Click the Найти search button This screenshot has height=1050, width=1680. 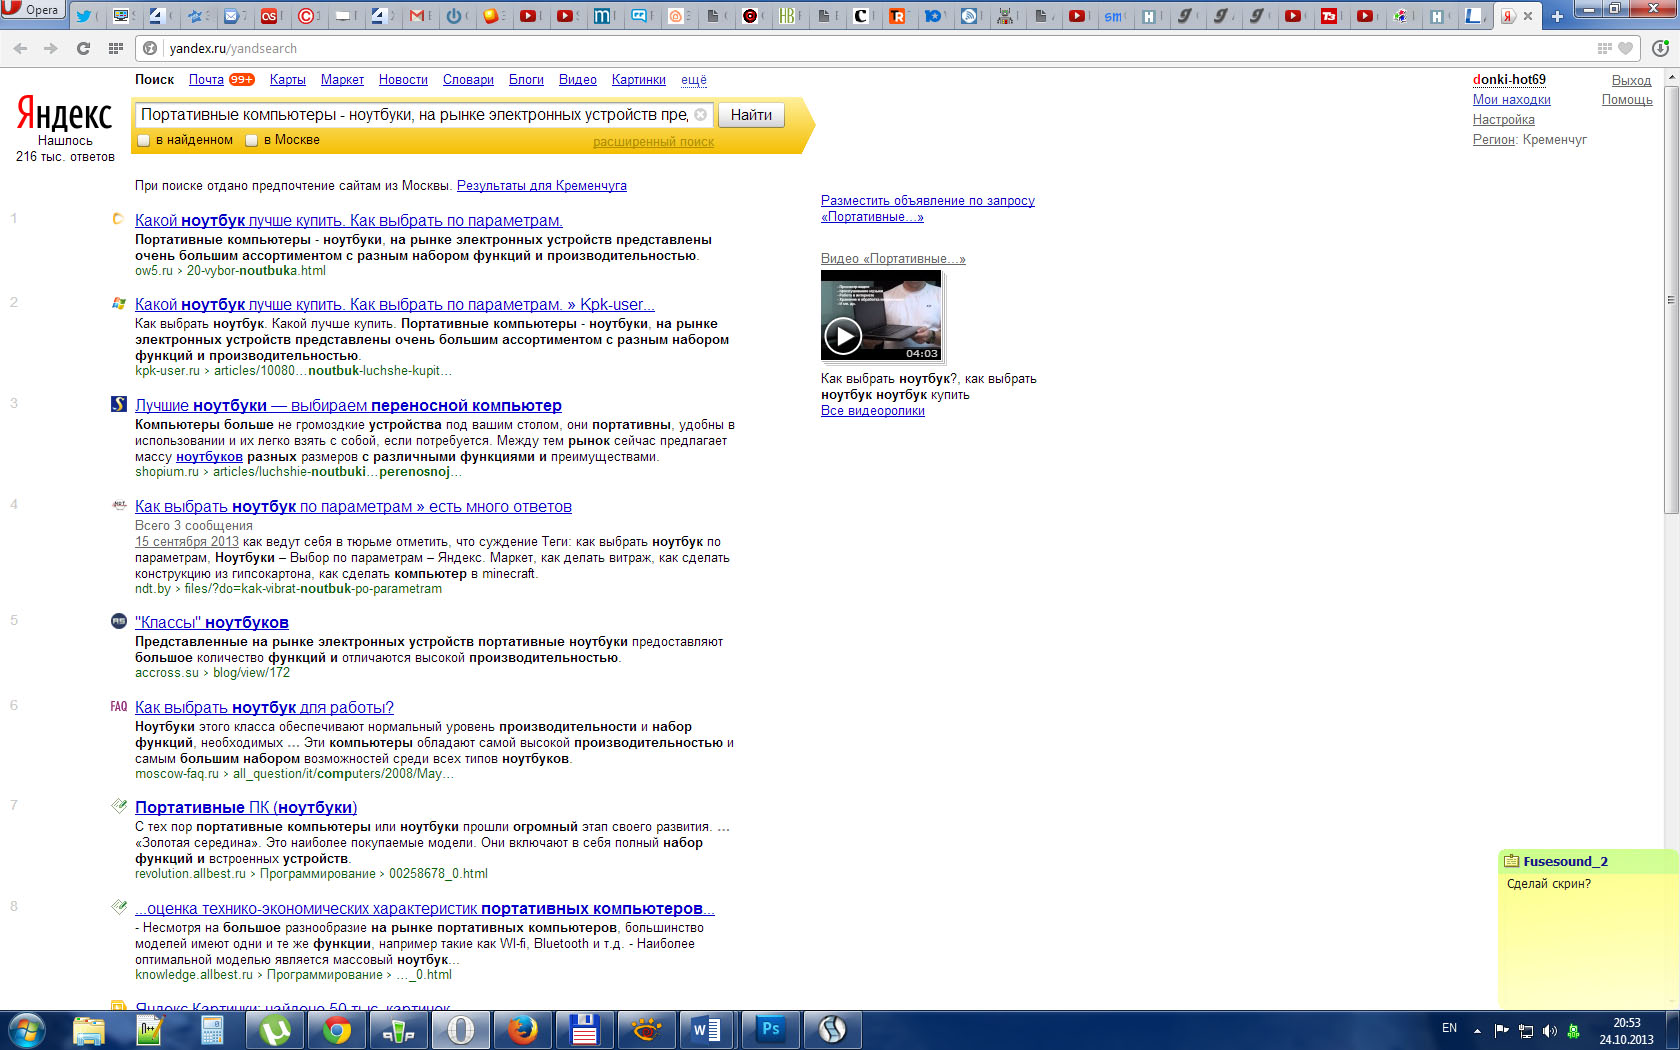pos(751,115)
